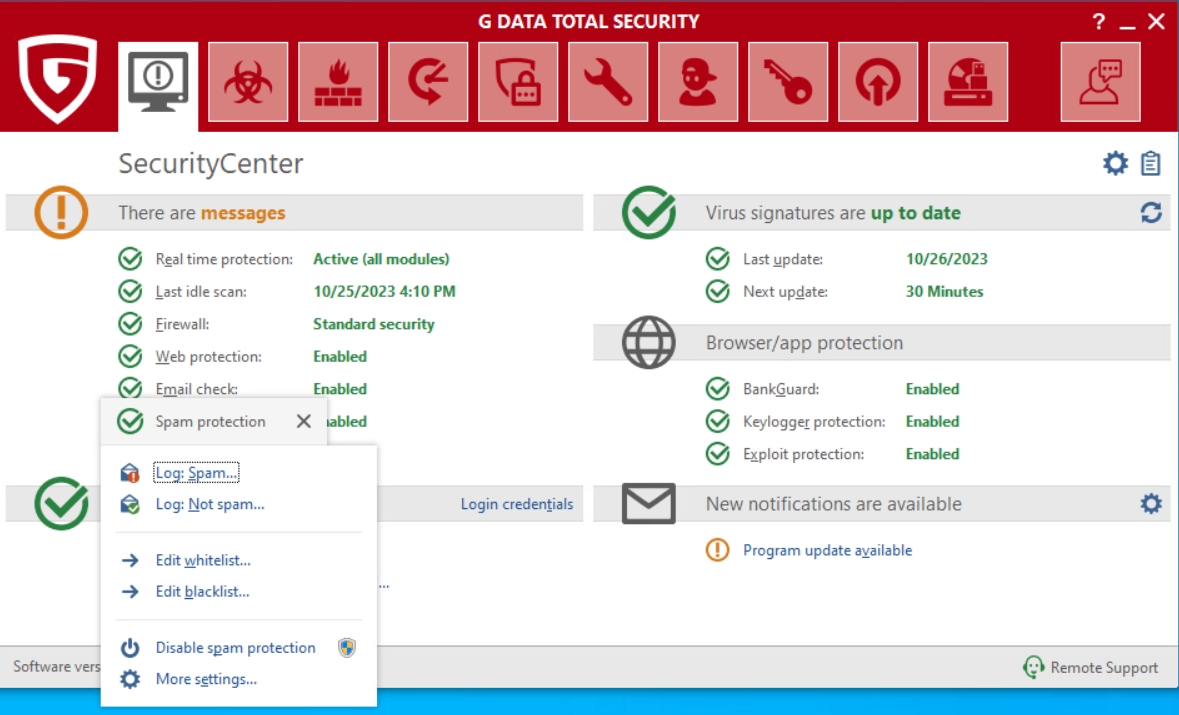Click the Log: Spam envelope icon
Viewport: 1179px width, 715px height.
click(130, 473)
